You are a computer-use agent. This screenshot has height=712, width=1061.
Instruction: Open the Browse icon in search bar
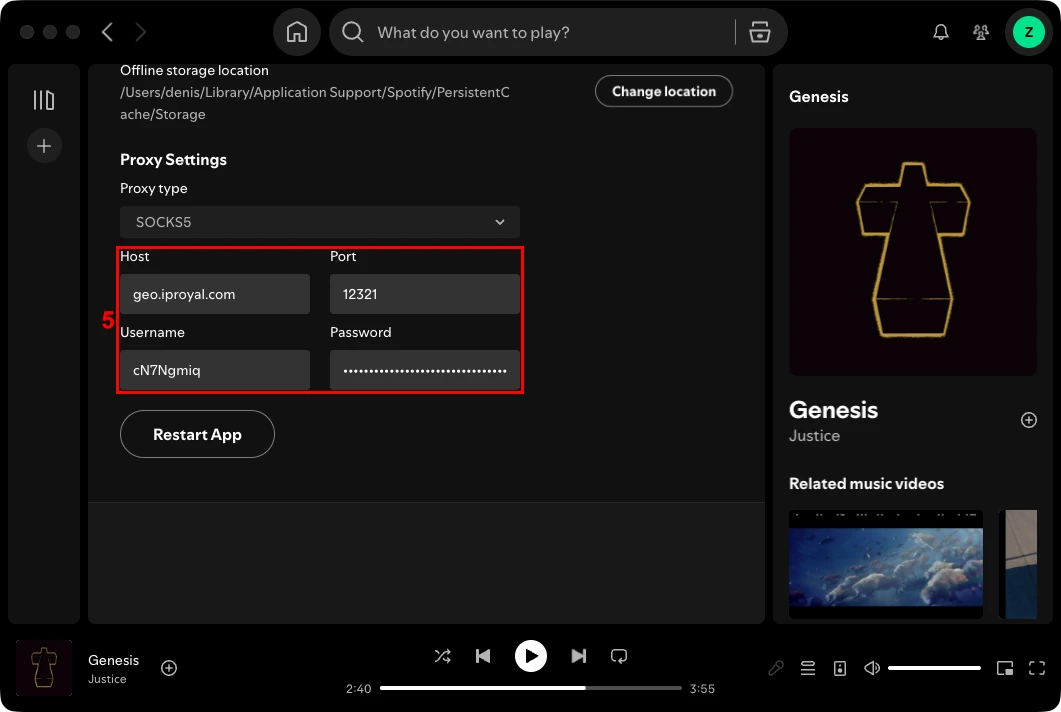click(x=760, y=32)
